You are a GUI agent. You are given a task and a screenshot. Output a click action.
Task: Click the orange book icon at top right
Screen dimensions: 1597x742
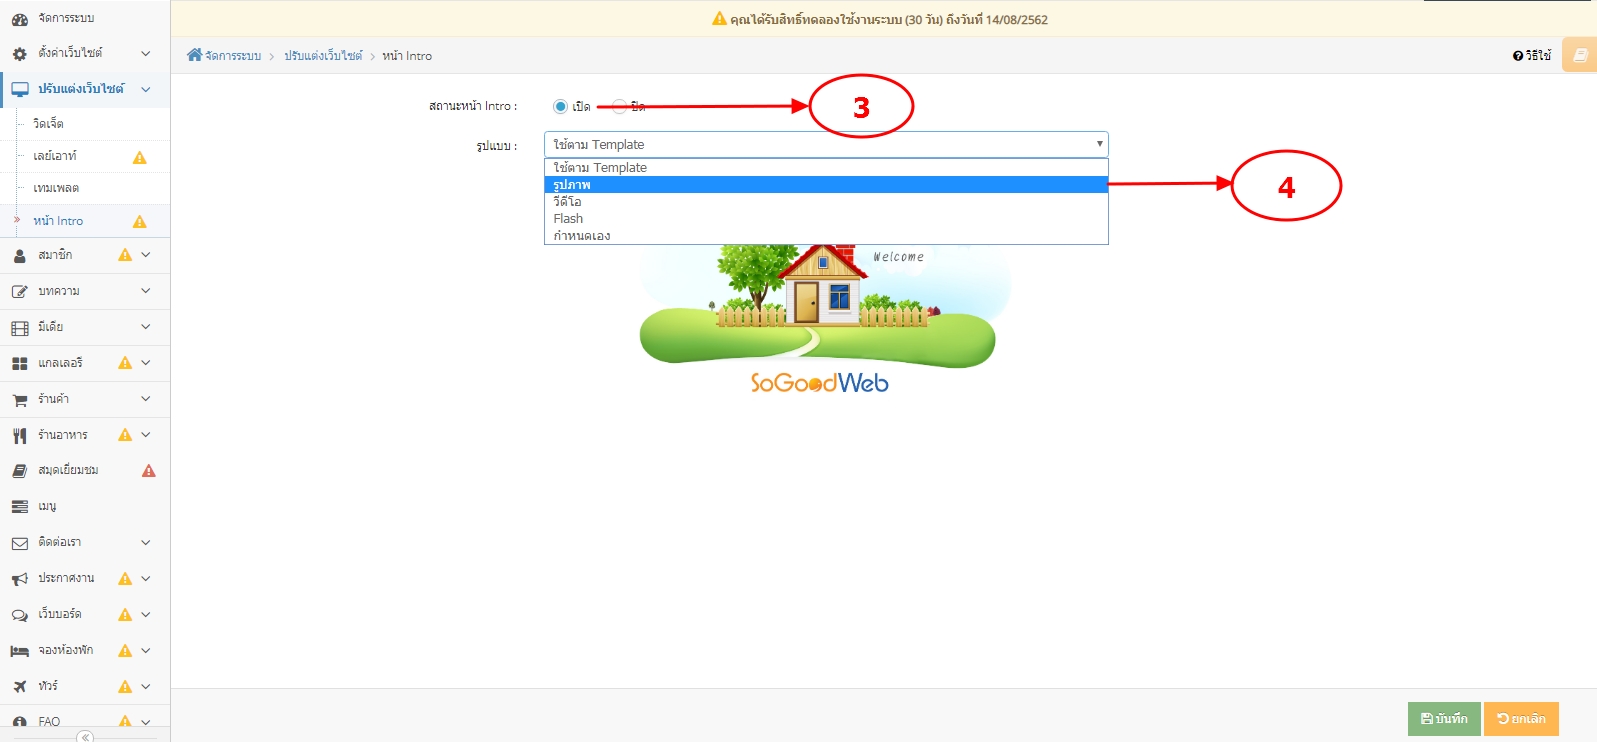coord(1580,55)
